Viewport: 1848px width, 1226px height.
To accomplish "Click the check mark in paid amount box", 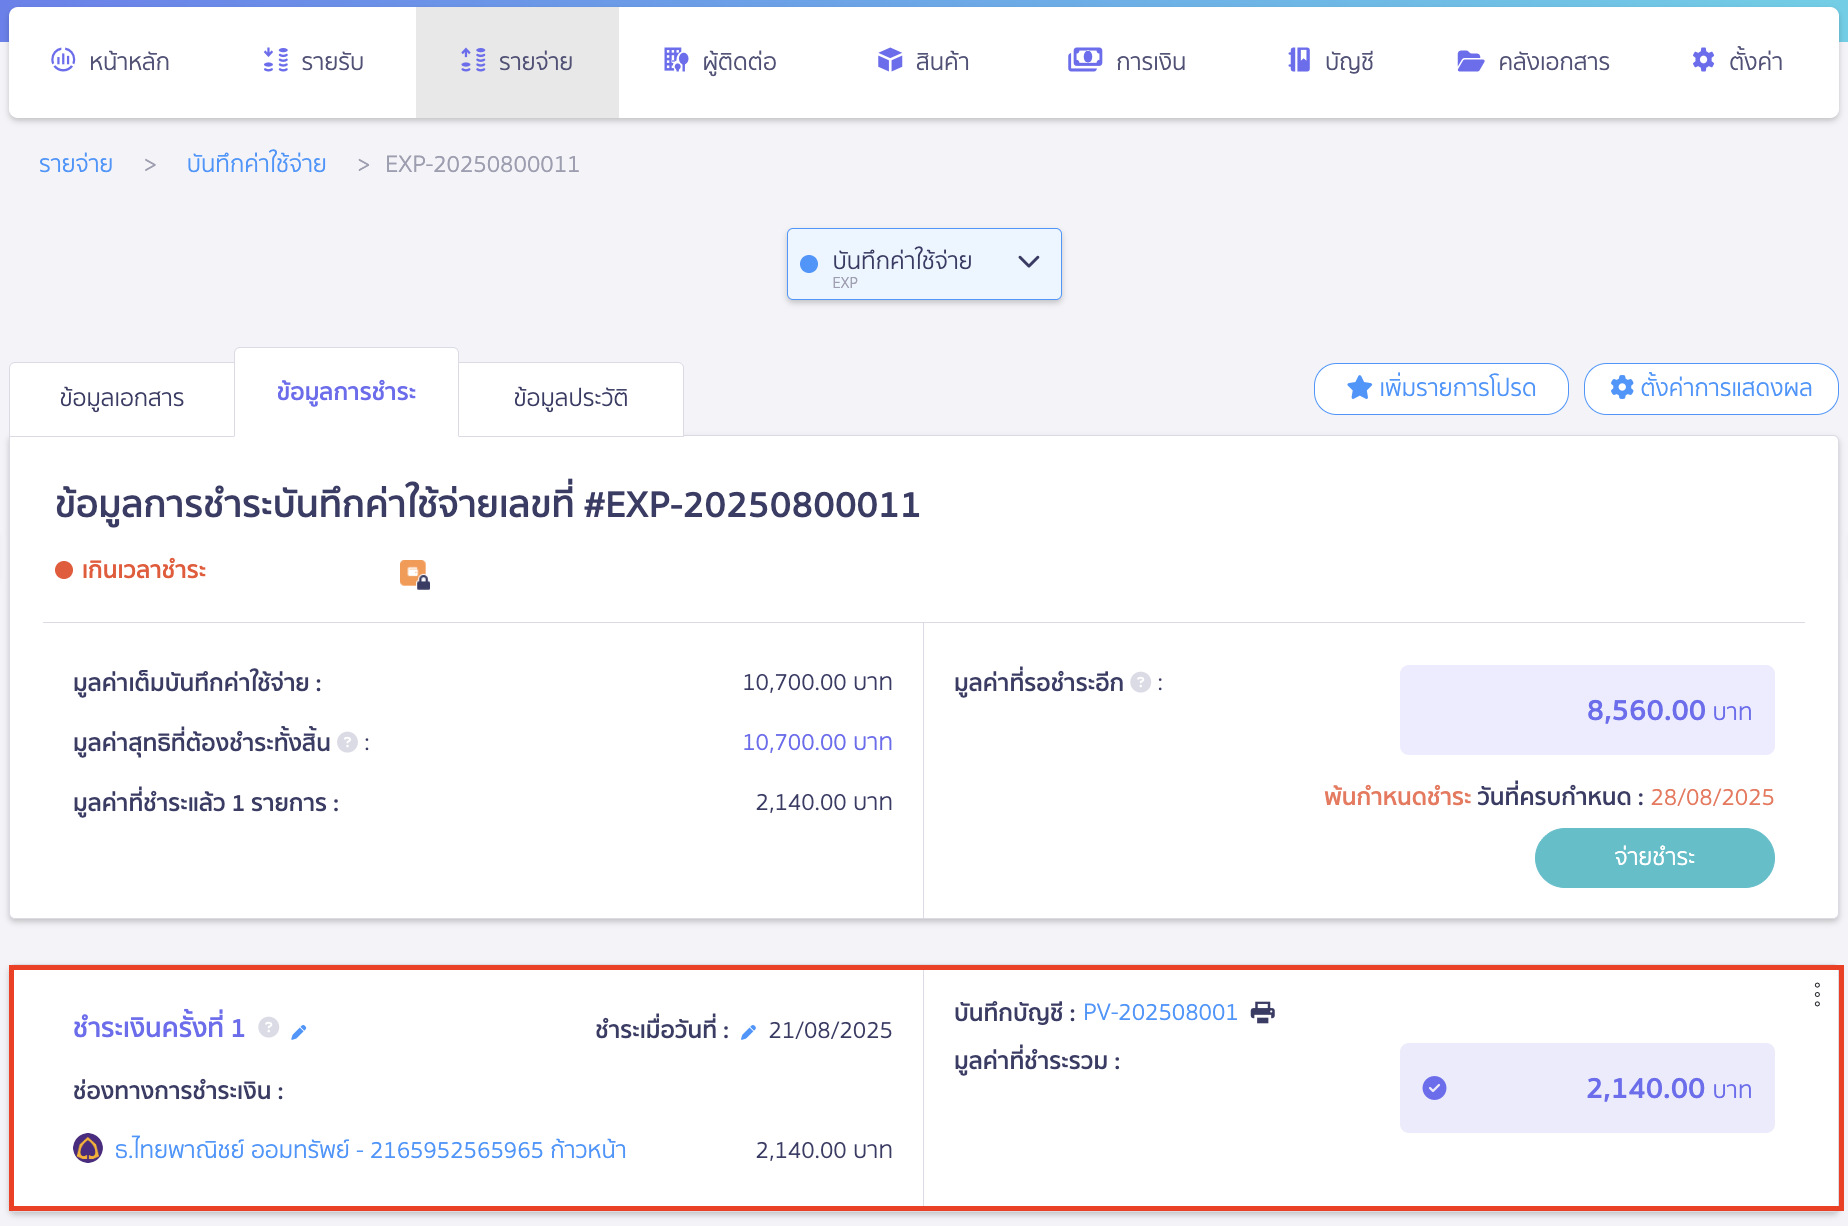I will pos(1434,1088).
